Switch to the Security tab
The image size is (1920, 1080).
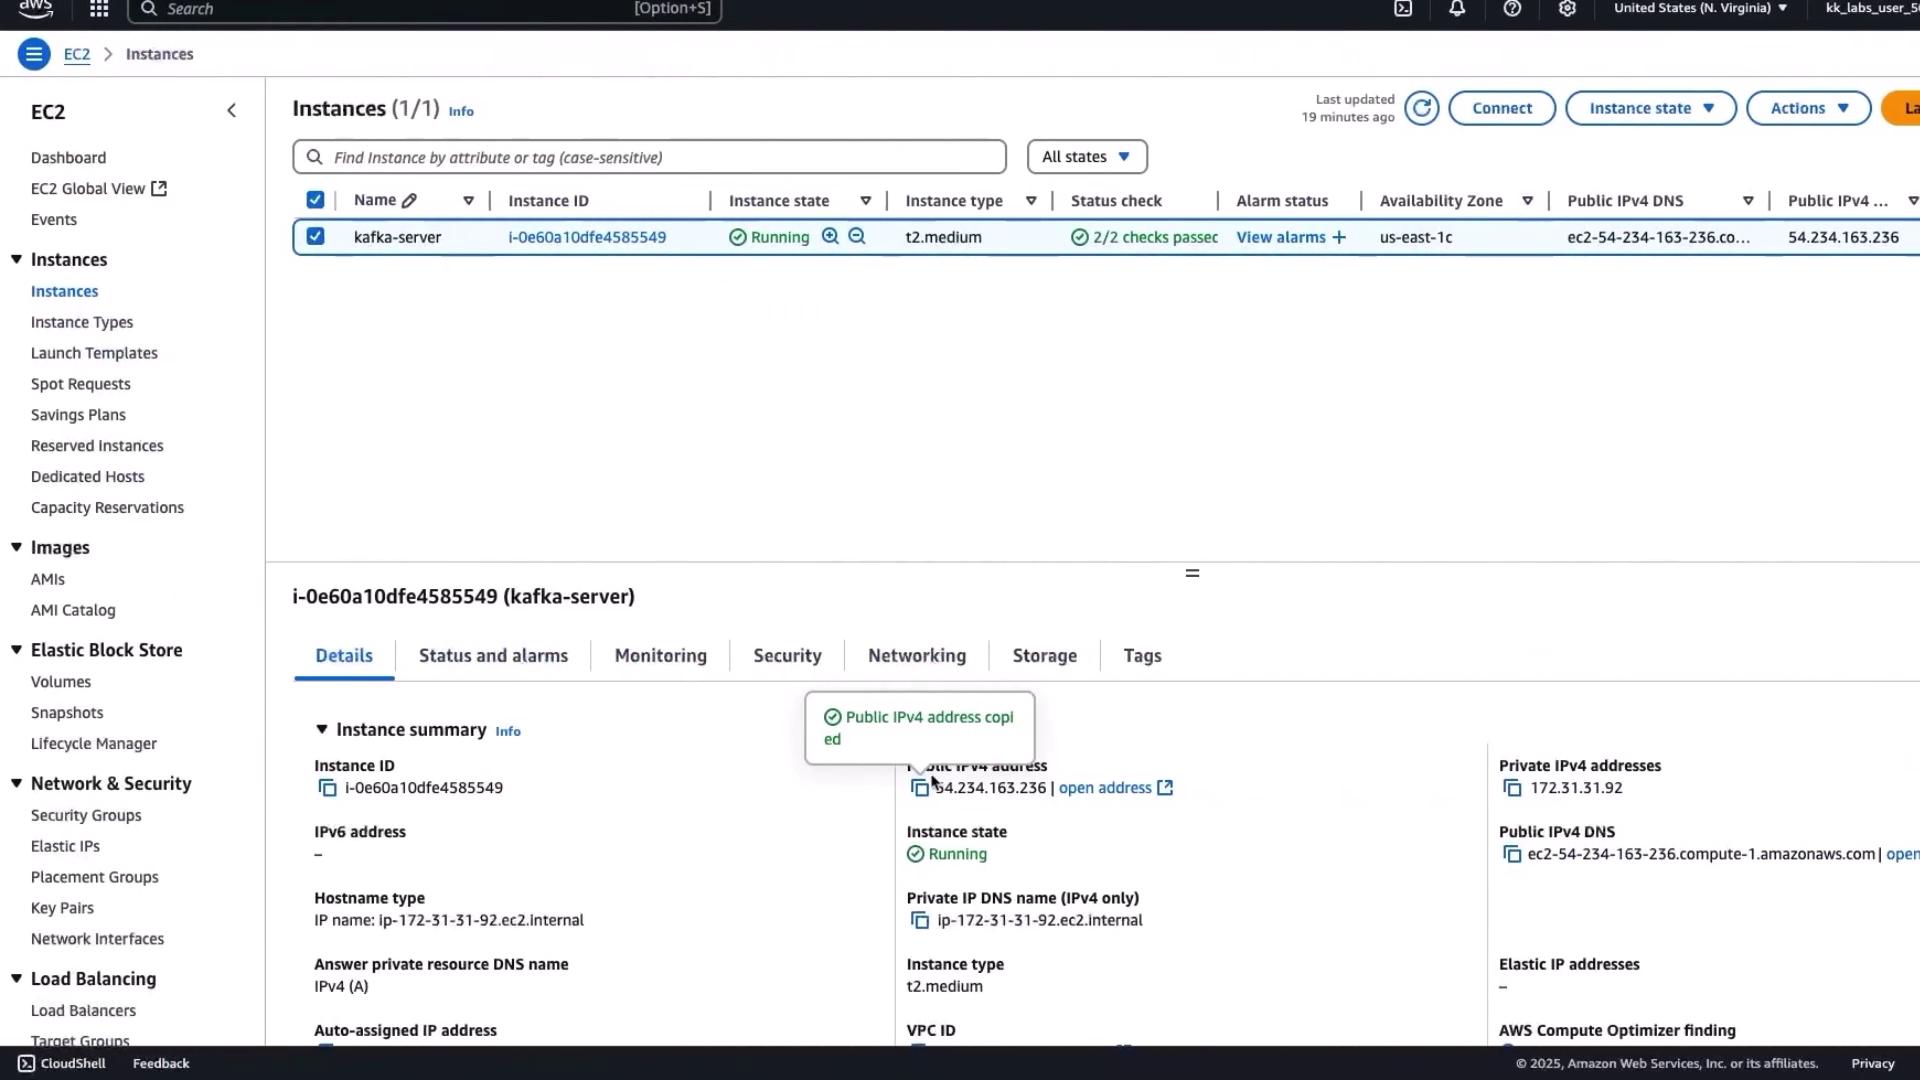coord(787,656)
